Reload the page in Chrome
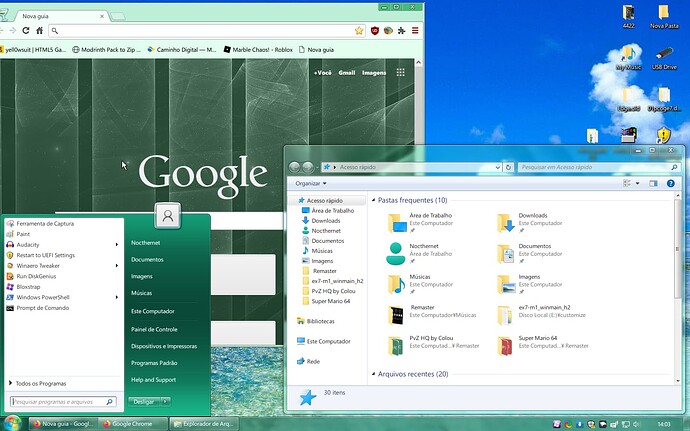 pyautogui.click(x=26, y=30)
